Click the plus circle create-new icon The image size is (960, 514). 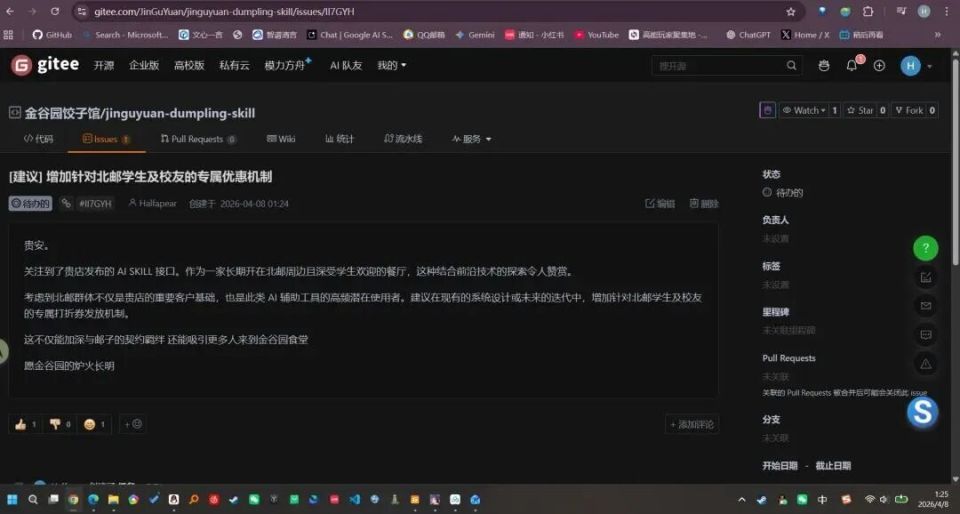879,65
